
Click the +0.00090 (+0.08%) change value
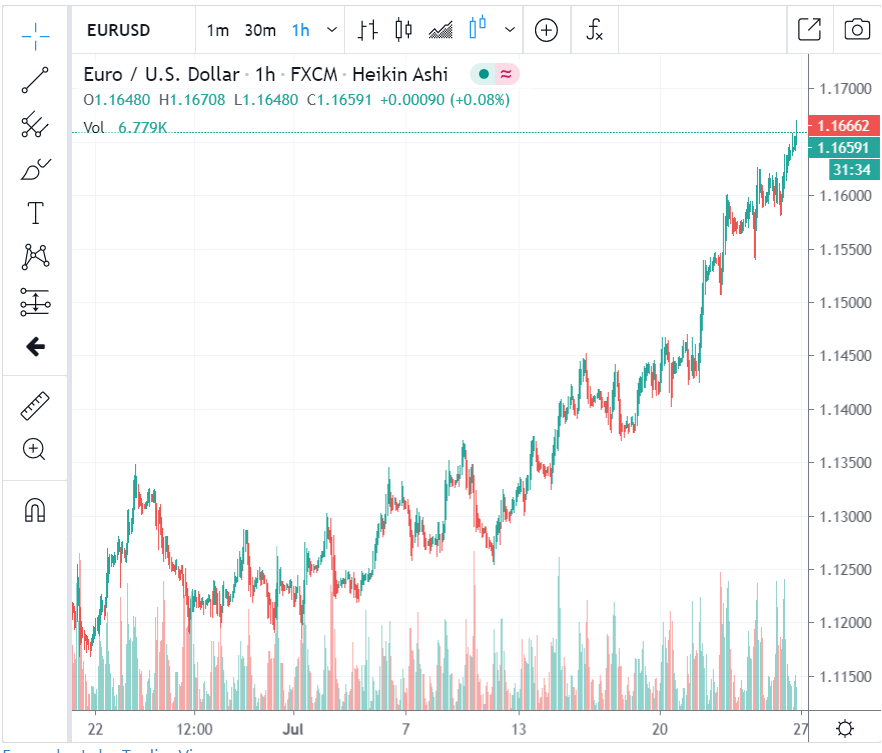coord(445,100)
